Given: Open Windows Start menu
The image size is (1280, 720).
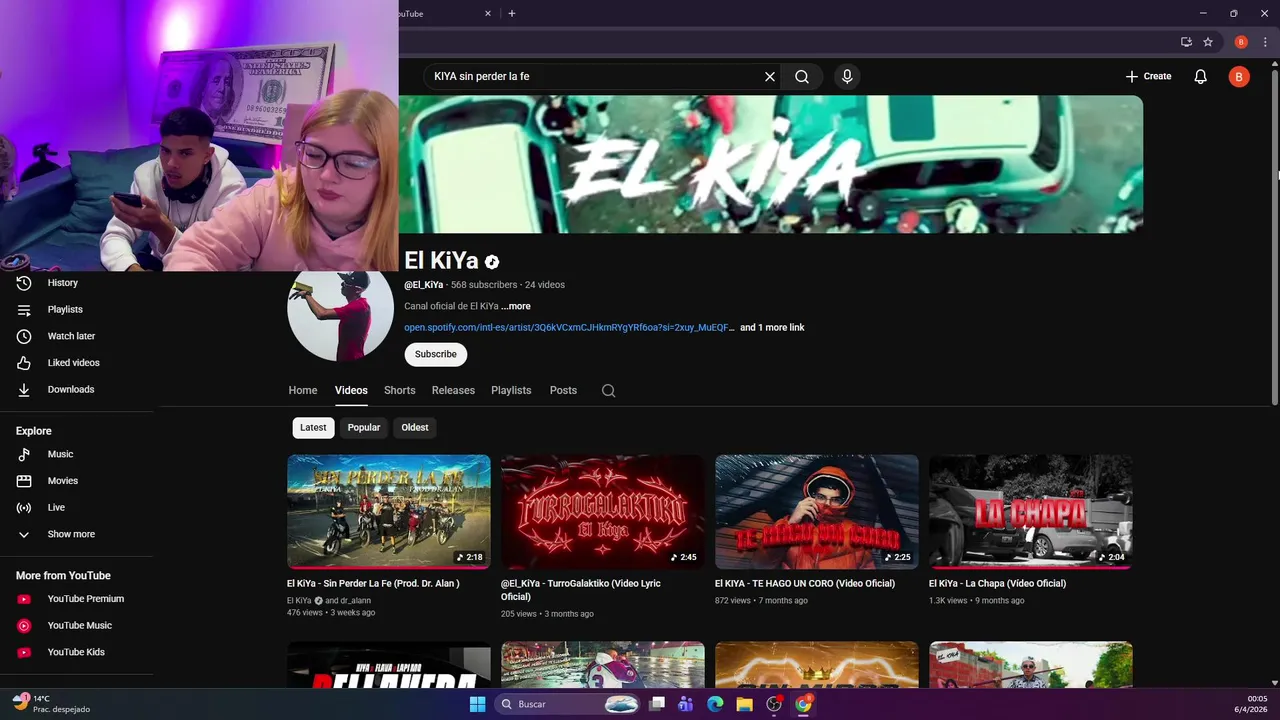Looking at the screenshot, I should [x=477, y=704].
